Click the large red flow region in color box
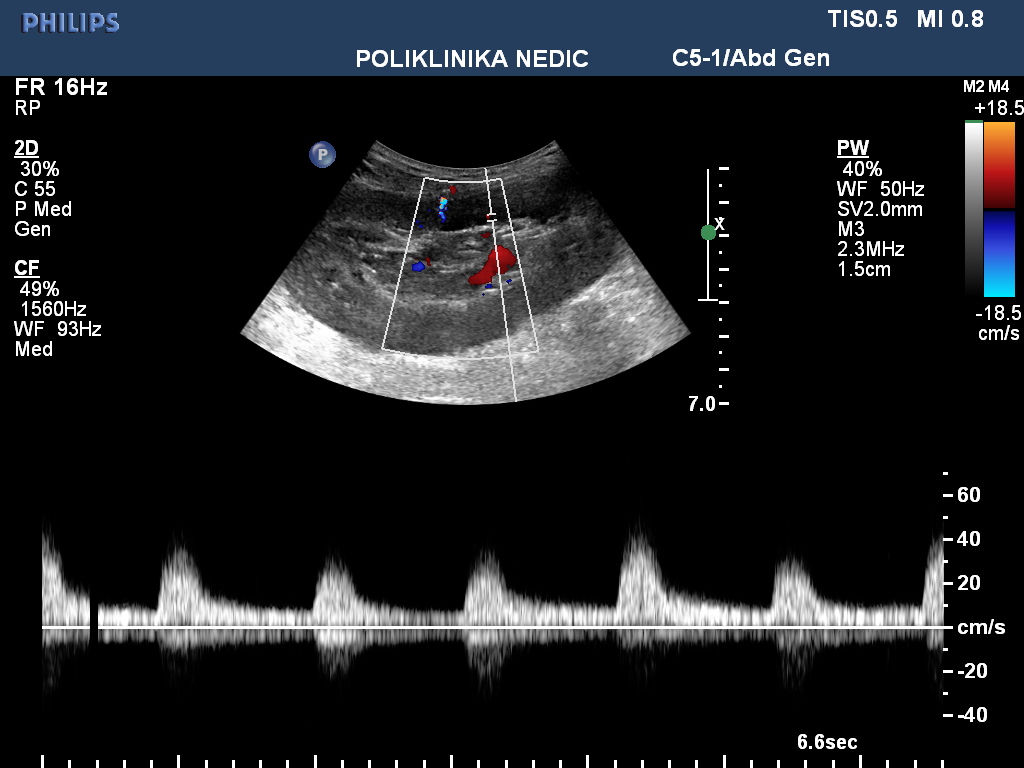This screenshot has width=1024, height=768. coord(493,266)
